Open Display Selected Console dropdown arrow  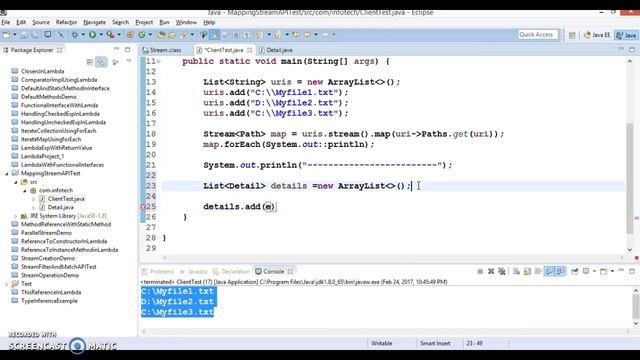tap(594, 271)
